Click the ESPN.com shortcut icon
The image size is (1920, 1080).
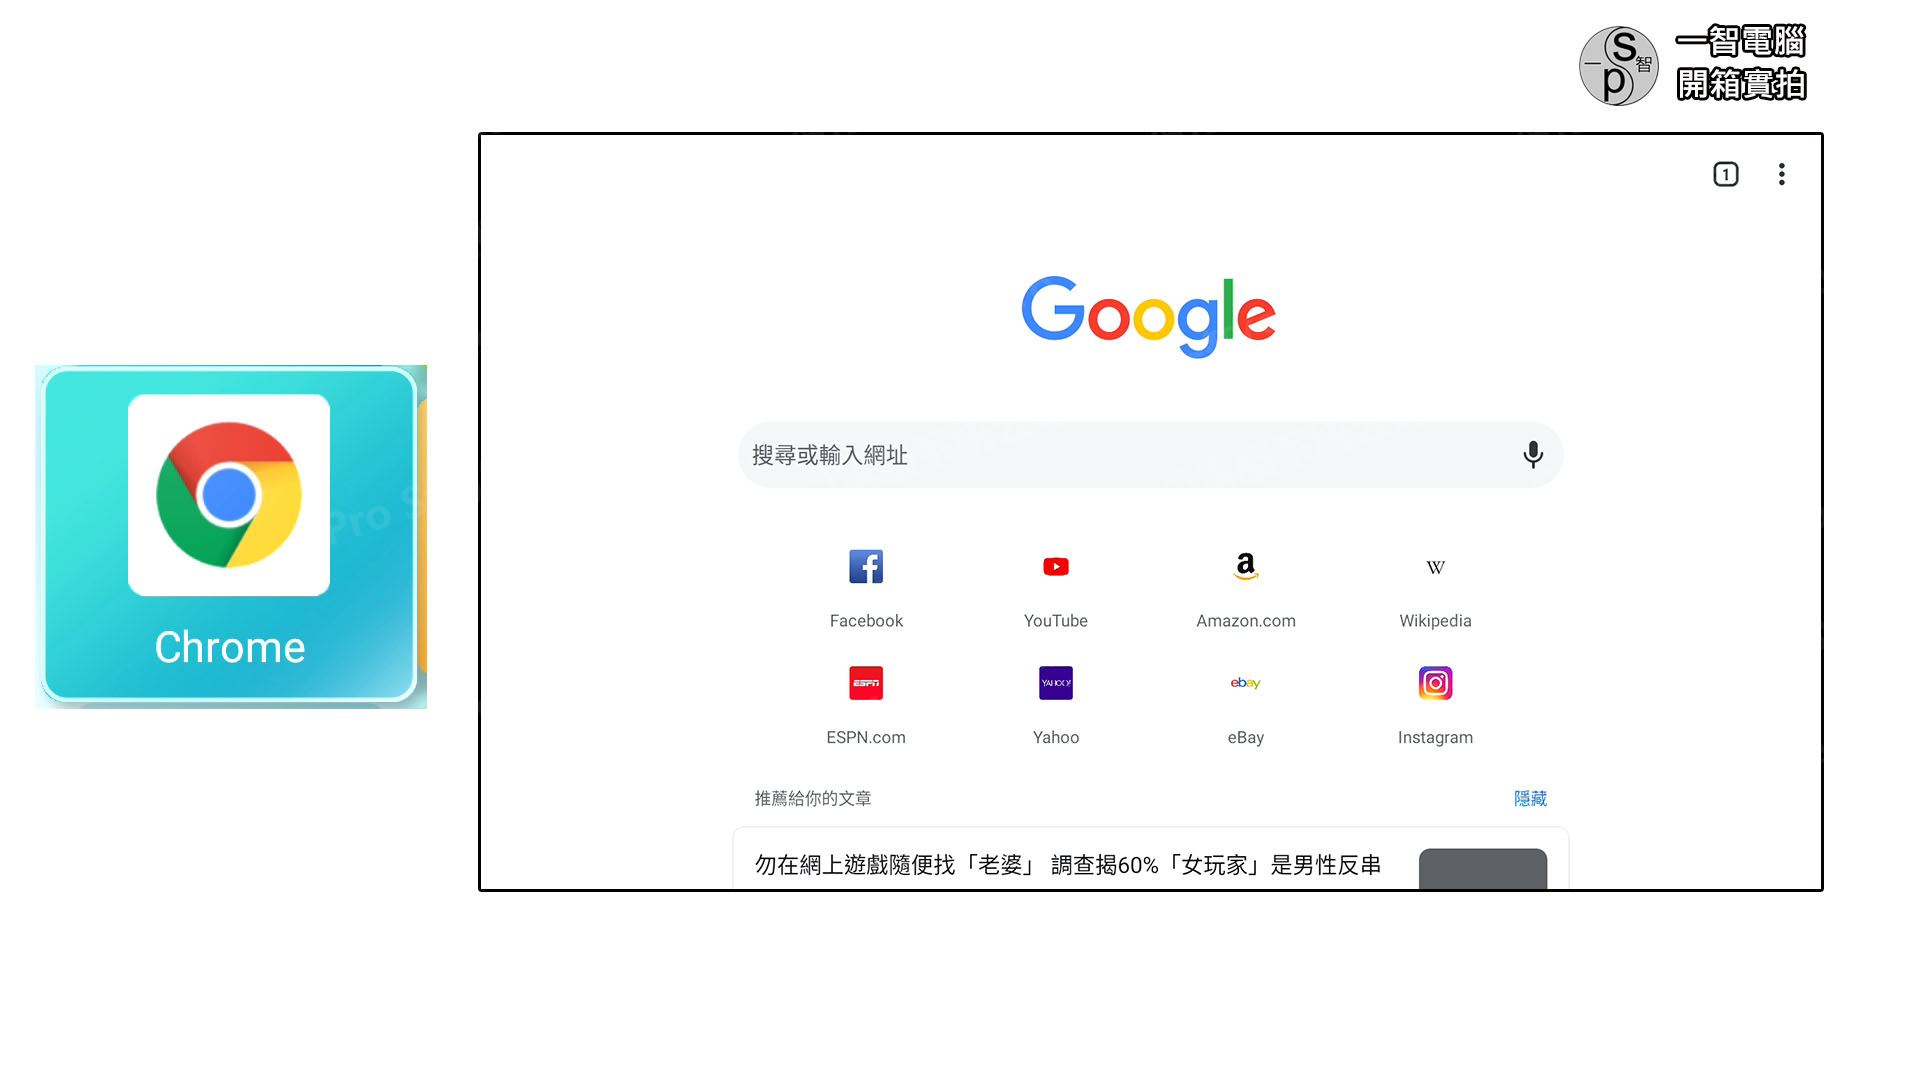point(866,682)
